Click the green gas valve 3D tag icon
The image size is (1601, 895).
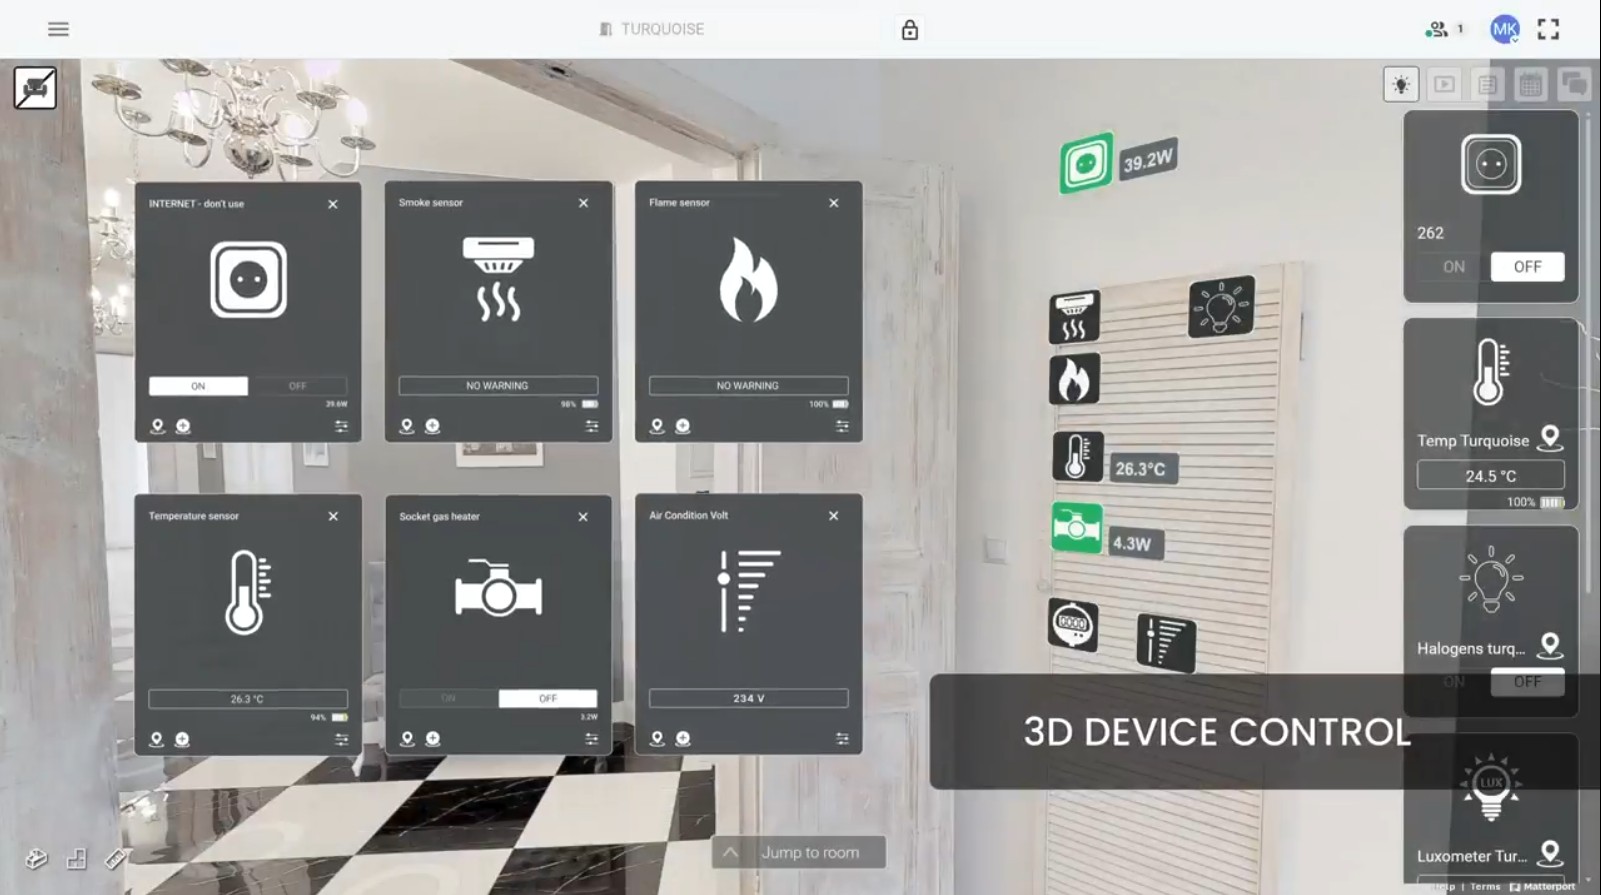(1076, 526)
